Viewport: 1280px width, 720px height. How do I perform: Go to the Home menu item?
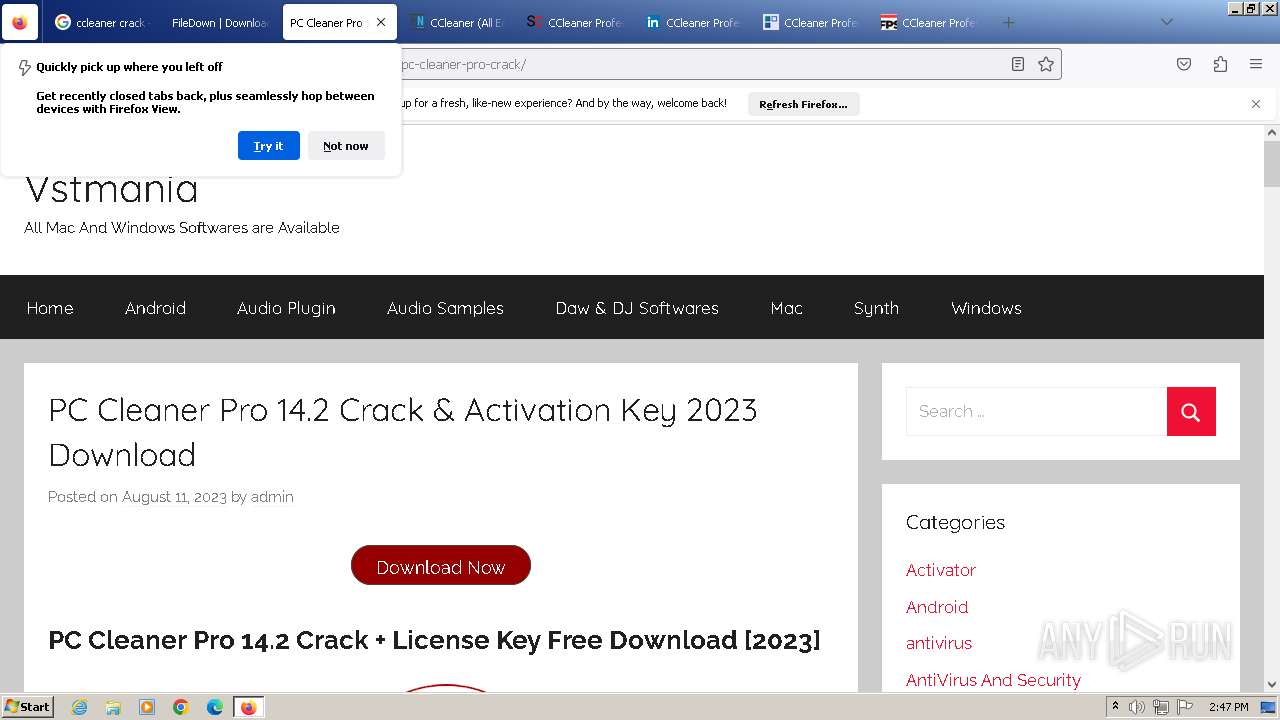[x=50, y=308]
